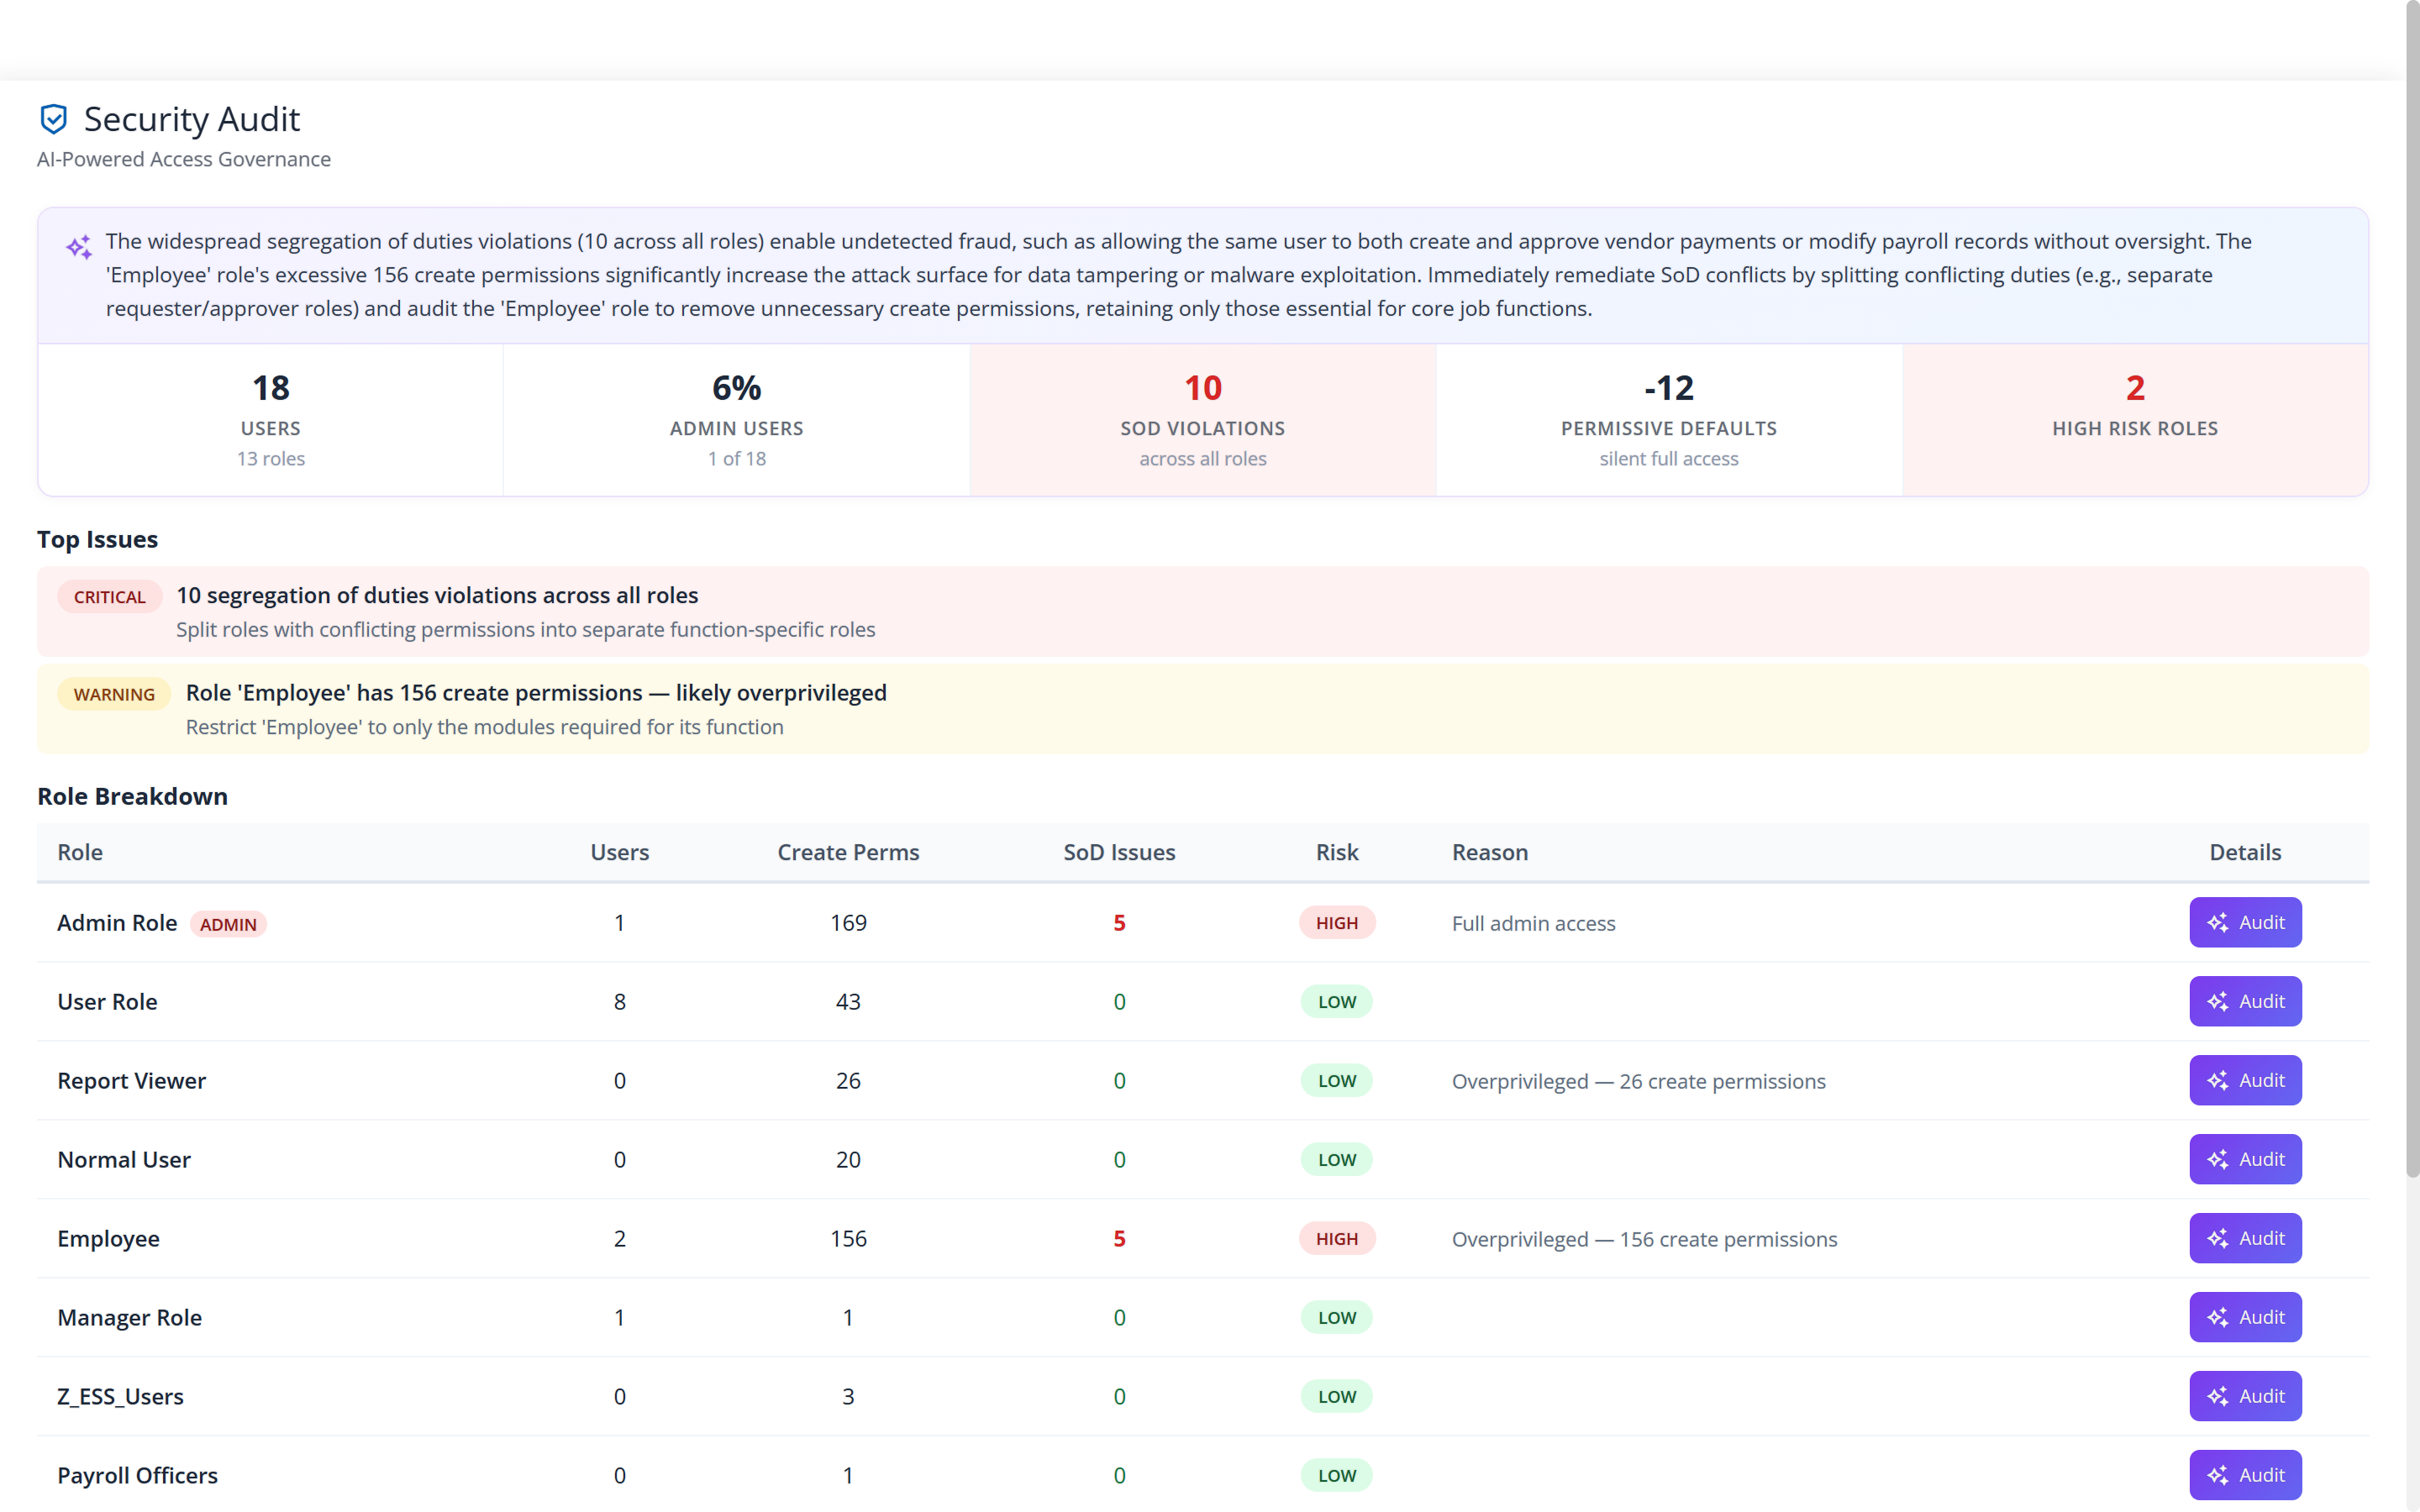Screen dimensions: 2420x1512
Task: Open Audit details for User Role
Action: pyautogui.click(x=2245, y=1001)
